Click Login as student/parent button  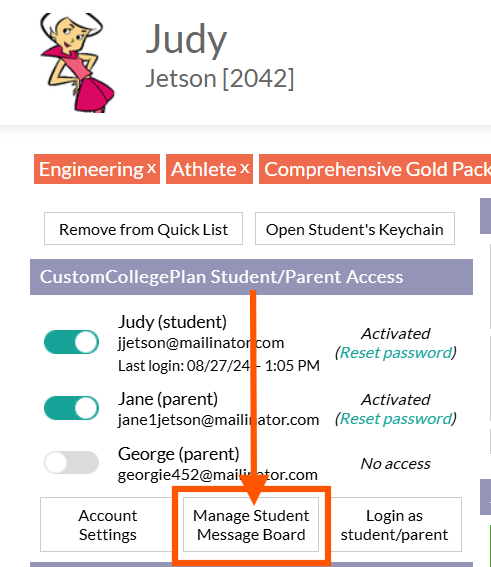point(394,525)
